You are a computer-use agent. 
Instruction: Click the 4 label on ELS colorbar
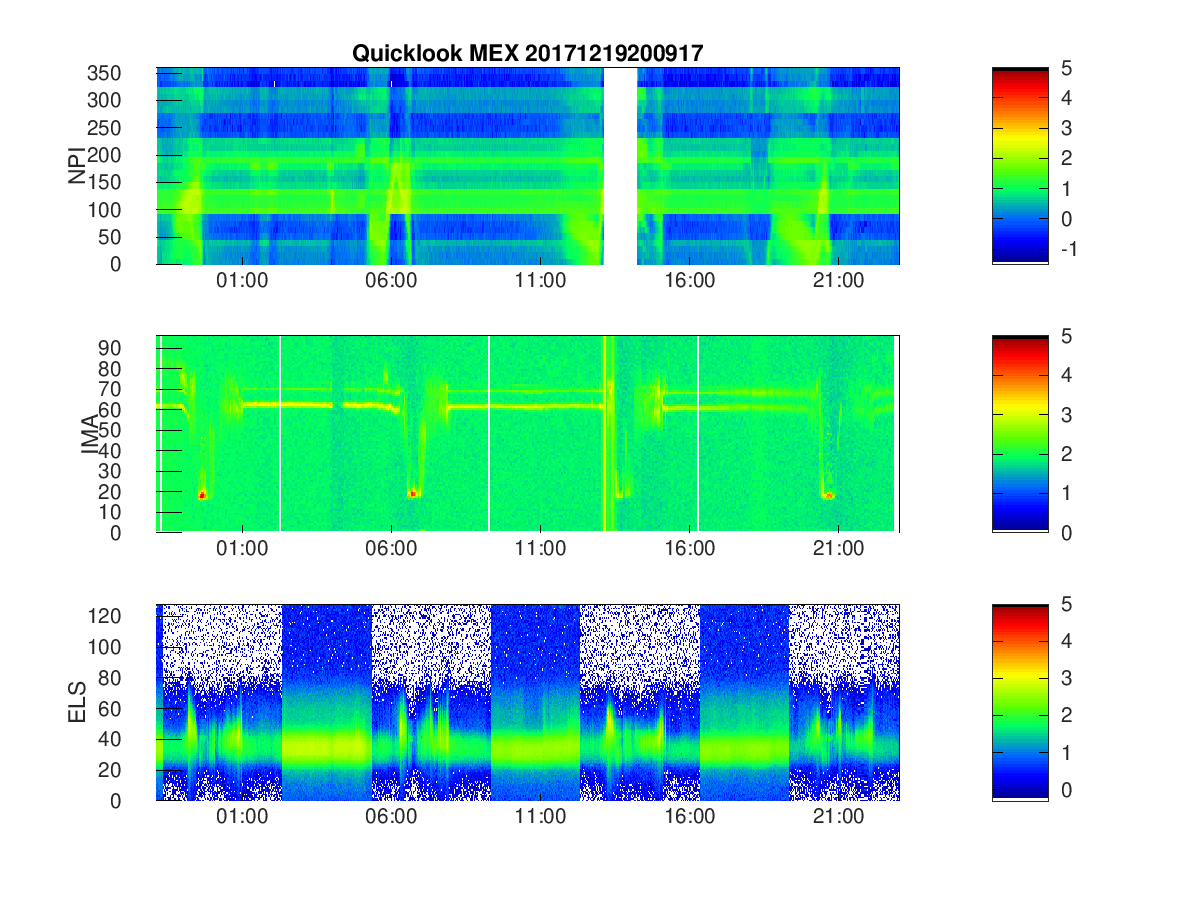(x=1066, y=641)
